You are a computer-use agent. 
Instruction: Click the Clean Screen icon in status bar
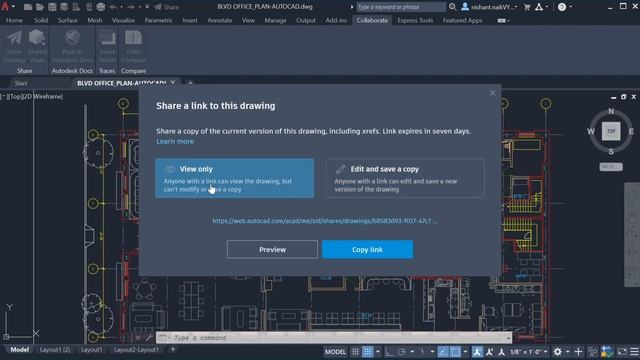pyautogui.click(x=622, y=351)
